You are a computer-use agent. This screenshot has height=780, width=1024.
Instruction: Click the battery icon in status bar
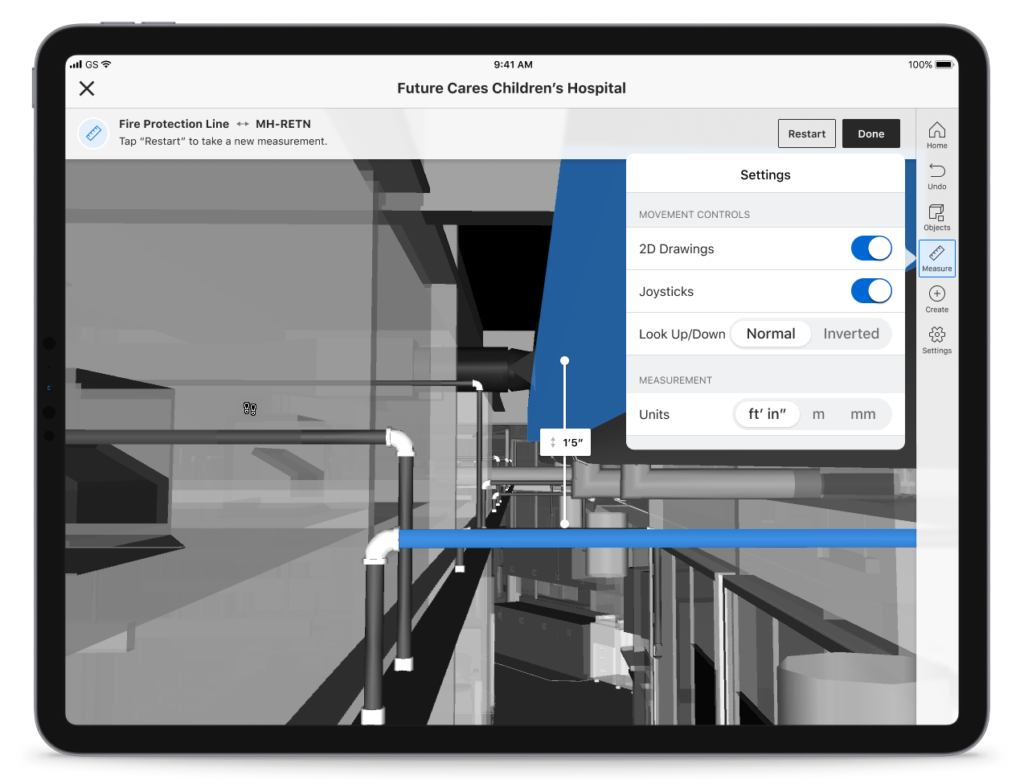coord(944,65)
